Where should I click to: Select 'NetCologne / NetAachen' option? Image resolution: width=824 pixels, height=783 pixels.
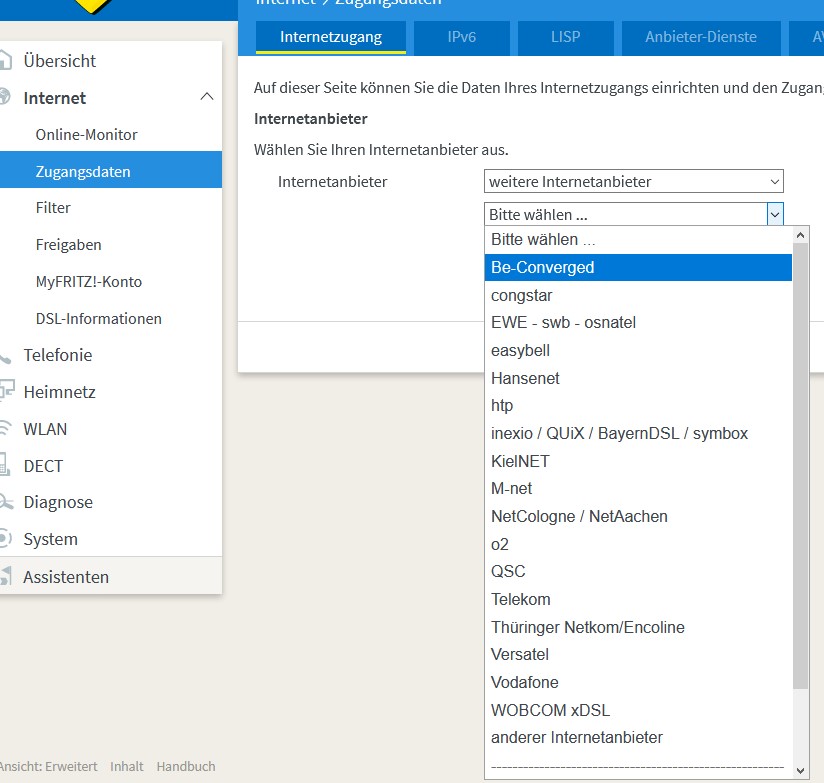coord(638,517)
